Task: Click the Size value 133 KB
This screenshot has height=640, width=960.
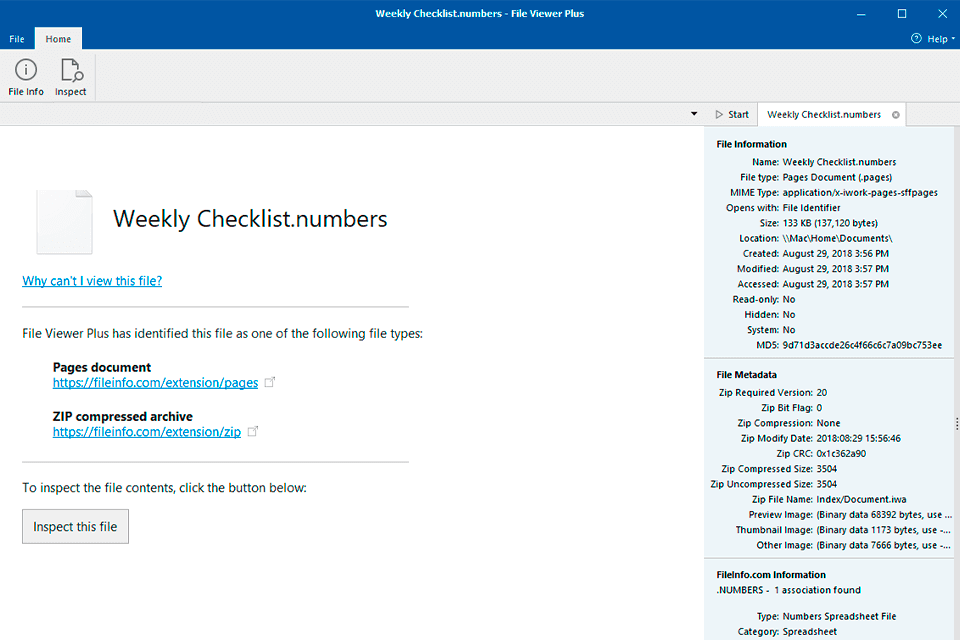Action: point(830,223)
